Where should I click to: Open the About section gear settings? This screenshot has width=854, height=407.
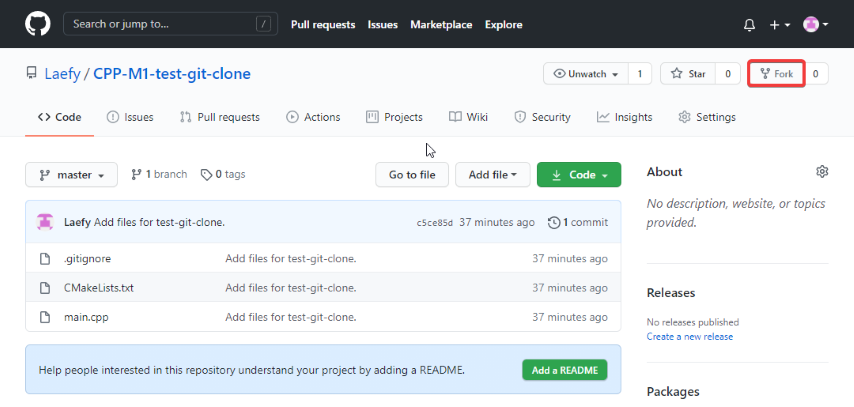(822, 172)
